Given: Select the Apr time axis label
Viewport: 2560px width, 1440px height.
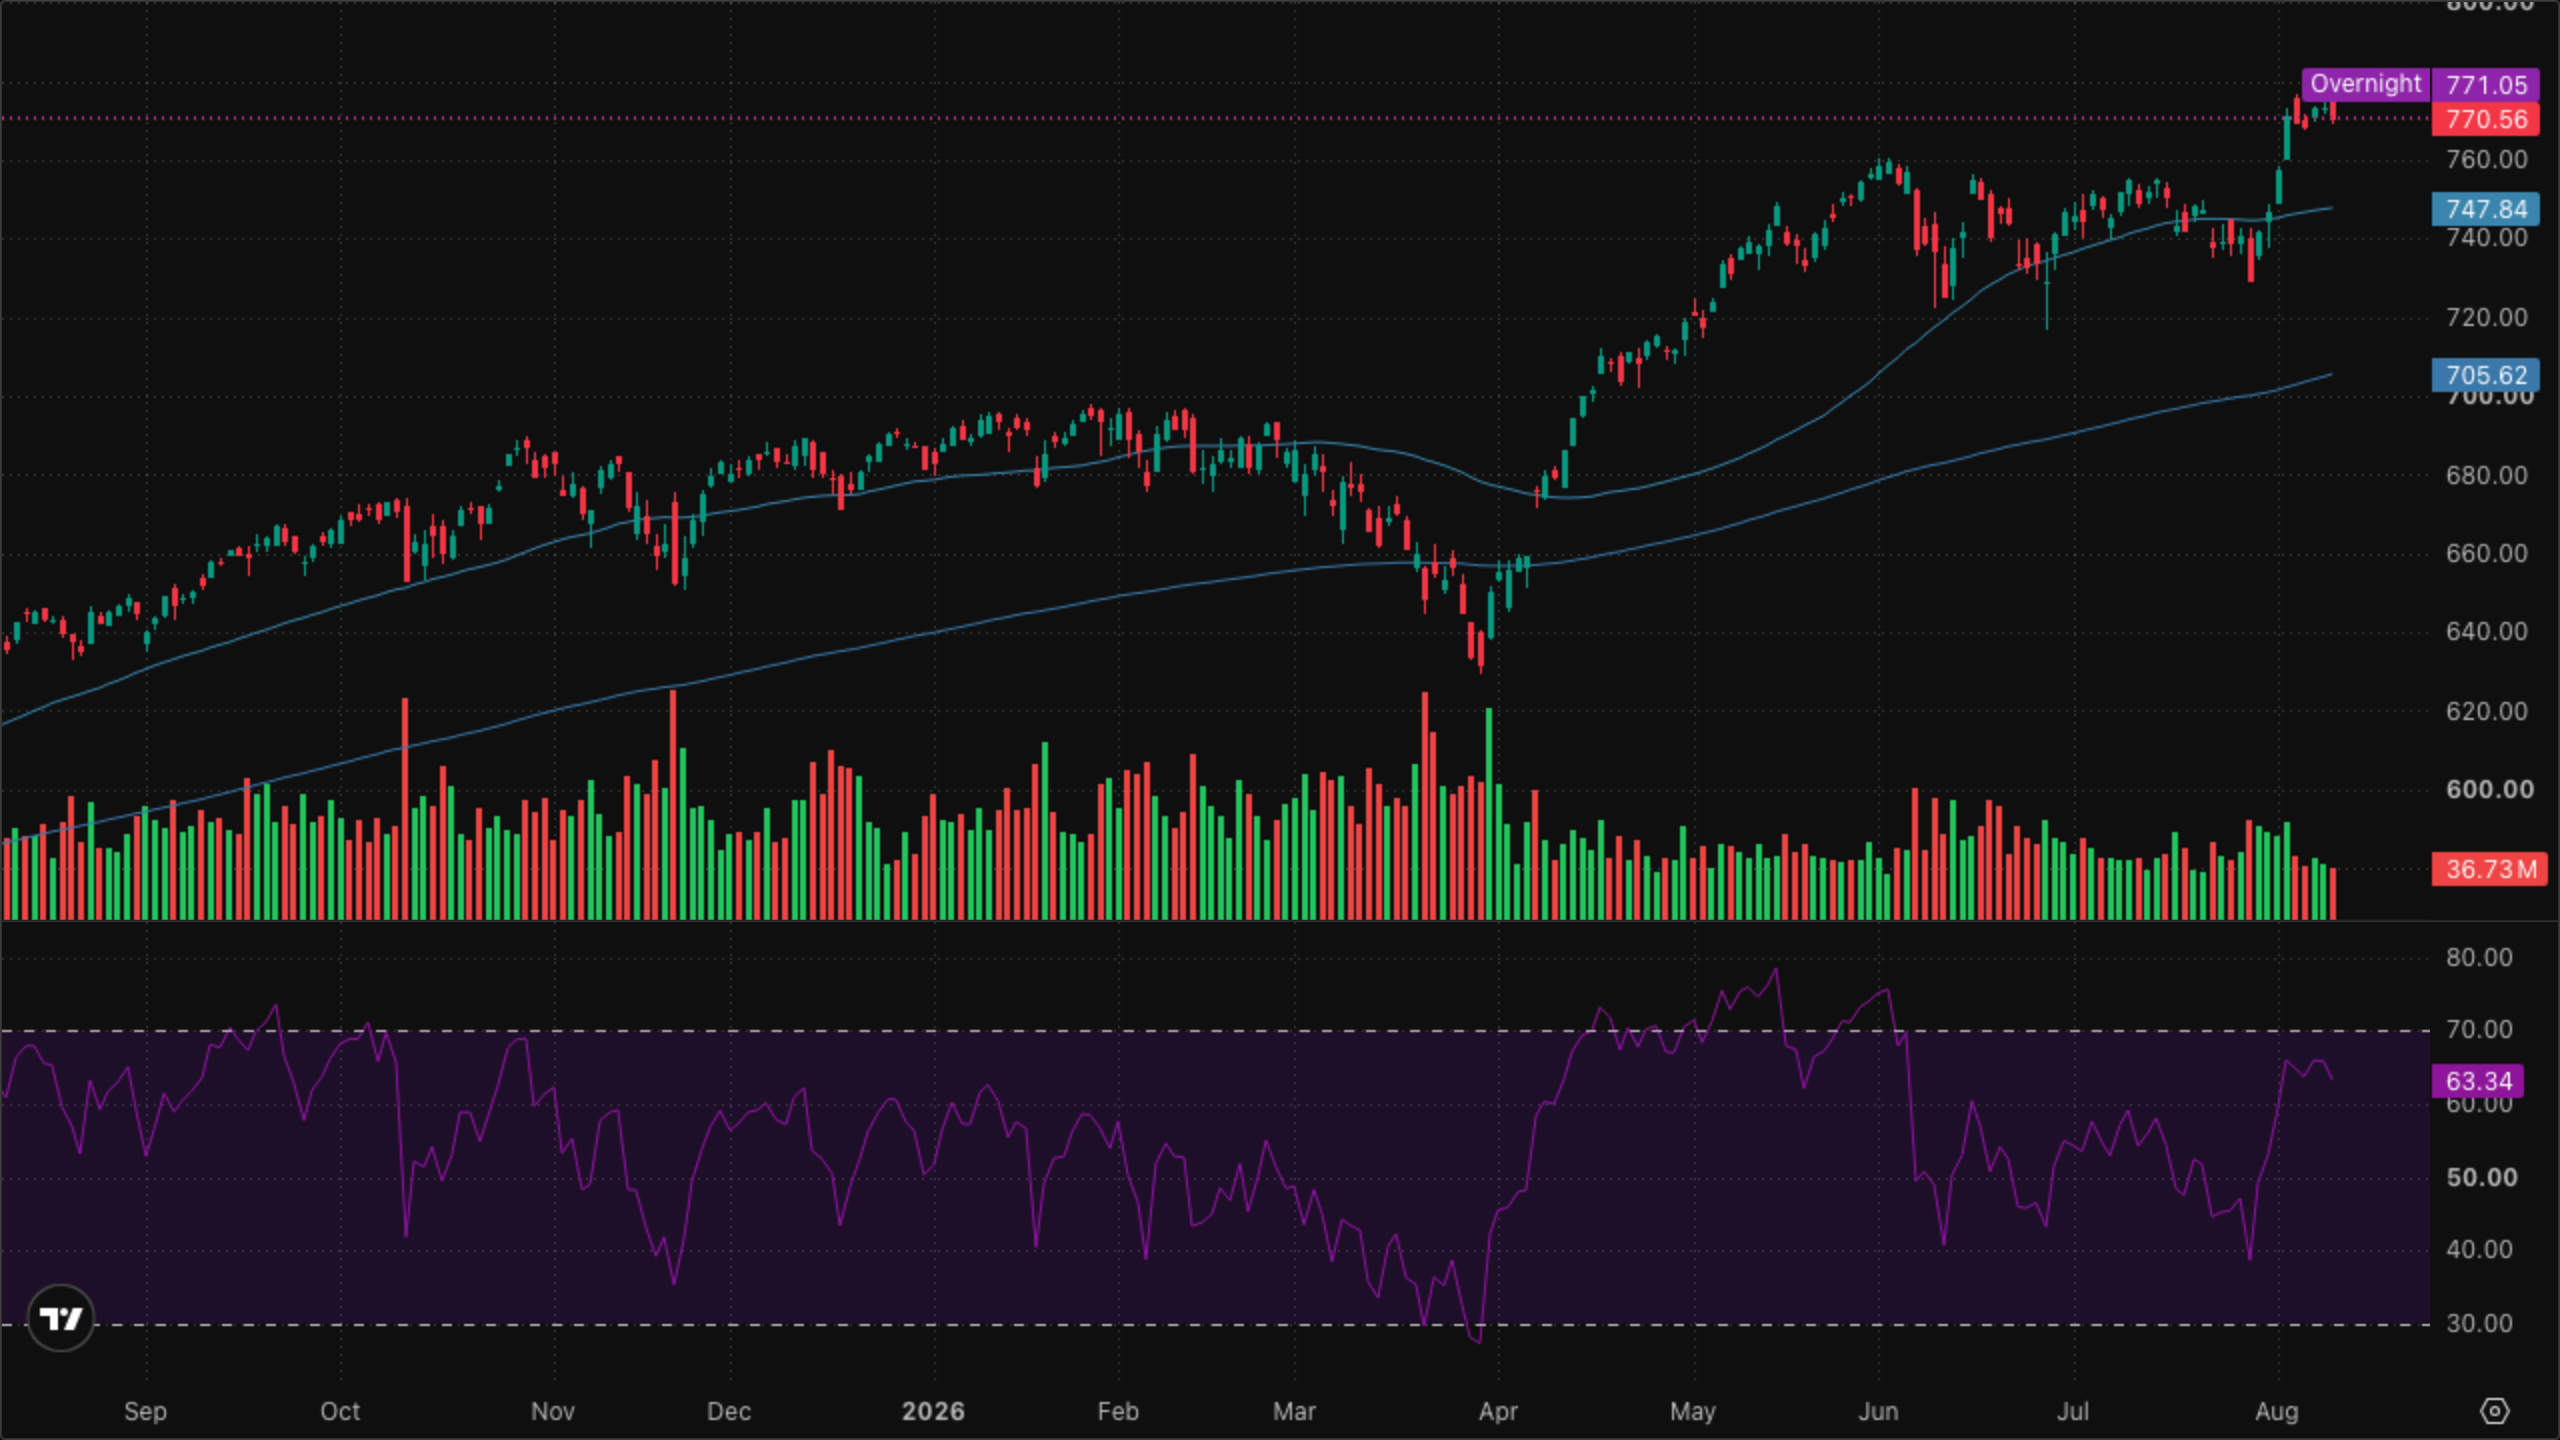Looking at the screenshot, I should 1498,1412.
